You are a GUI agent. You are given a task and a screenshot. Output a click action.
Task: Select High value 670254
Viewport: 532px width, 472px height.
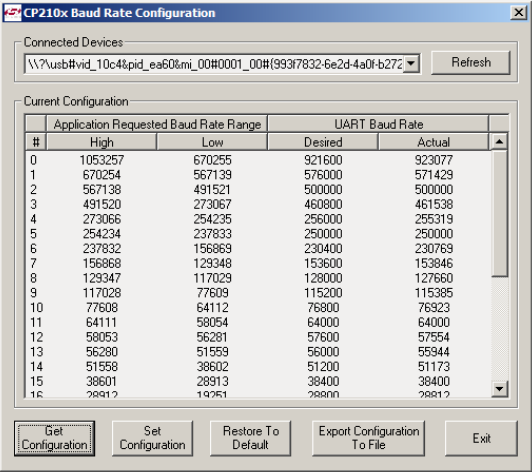tap(102, 175)
